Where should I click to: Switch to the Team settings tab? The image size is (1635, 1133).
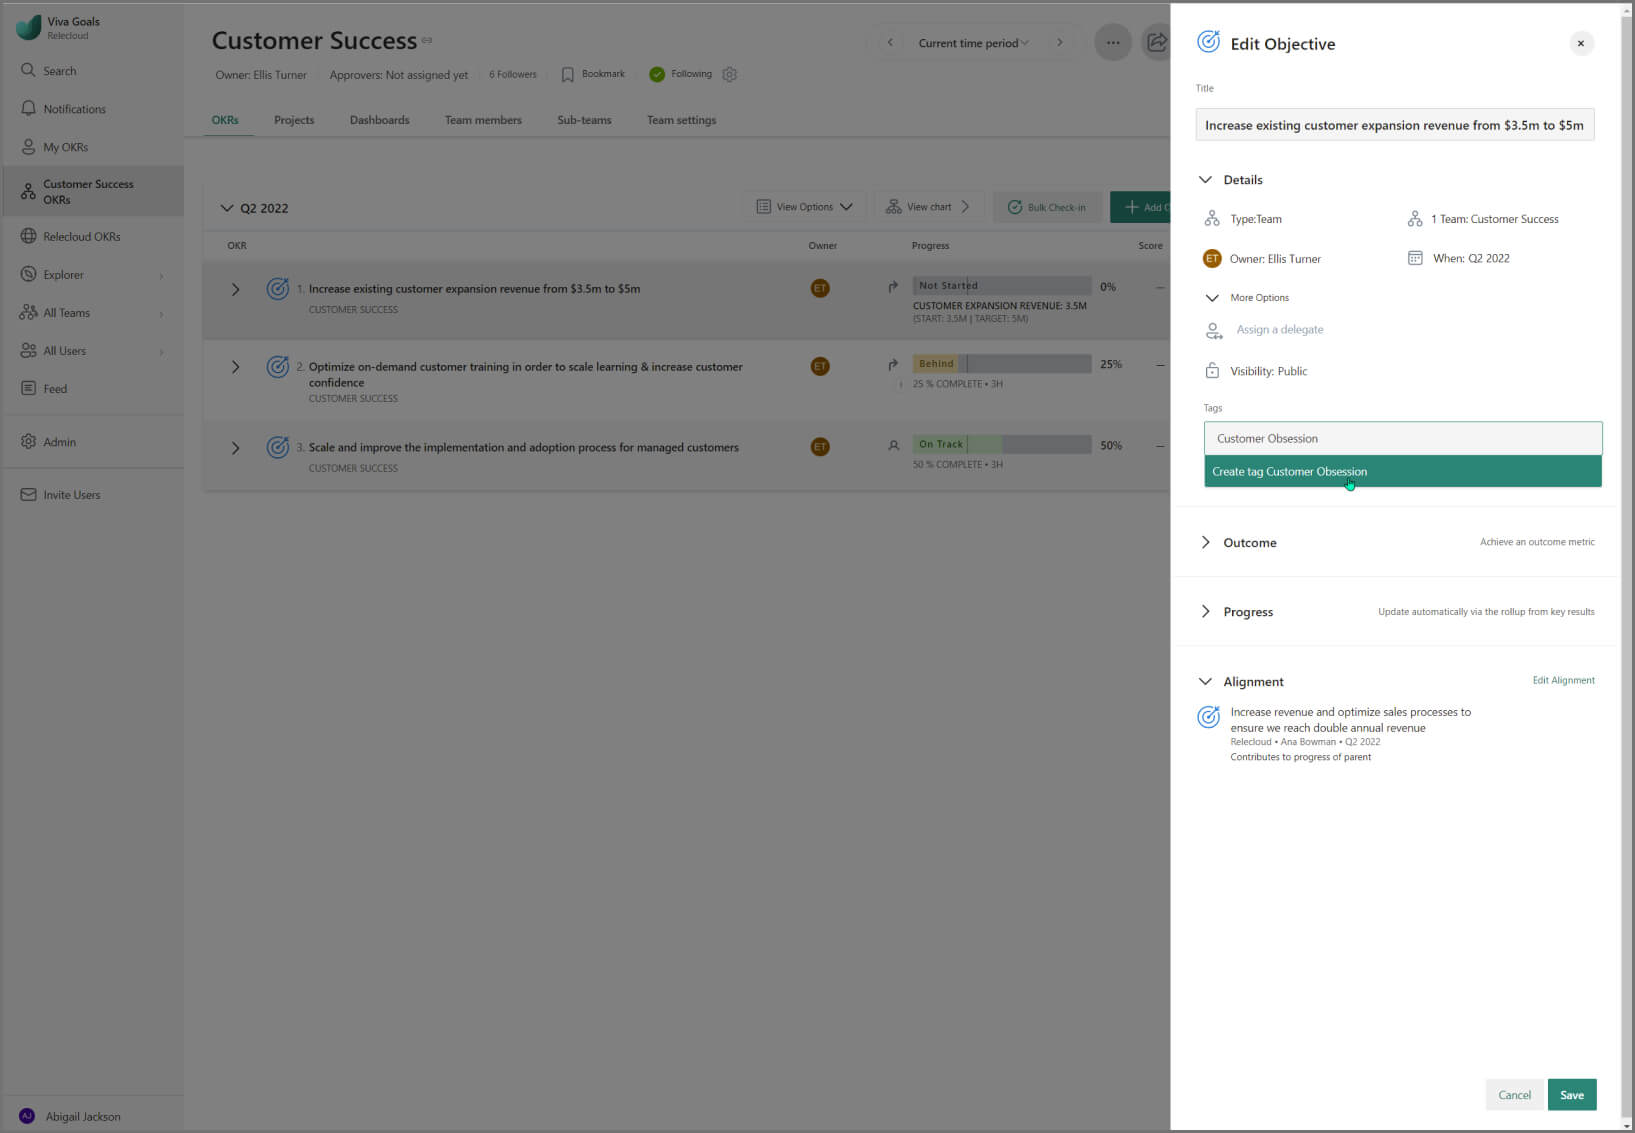click(681, 120)
